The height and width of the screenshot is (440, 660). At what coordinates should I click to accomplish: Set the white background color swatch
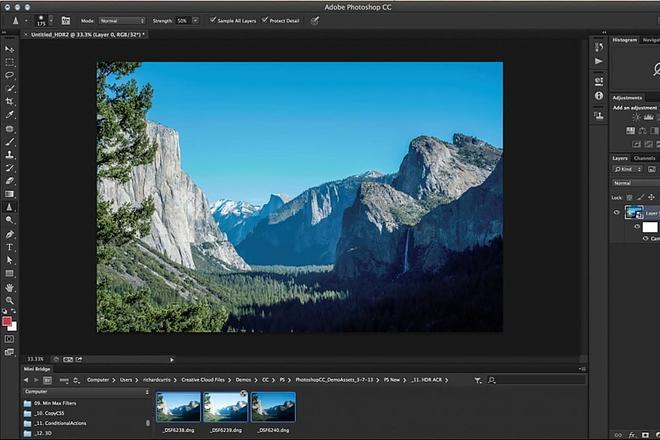(x=13, y=327)
